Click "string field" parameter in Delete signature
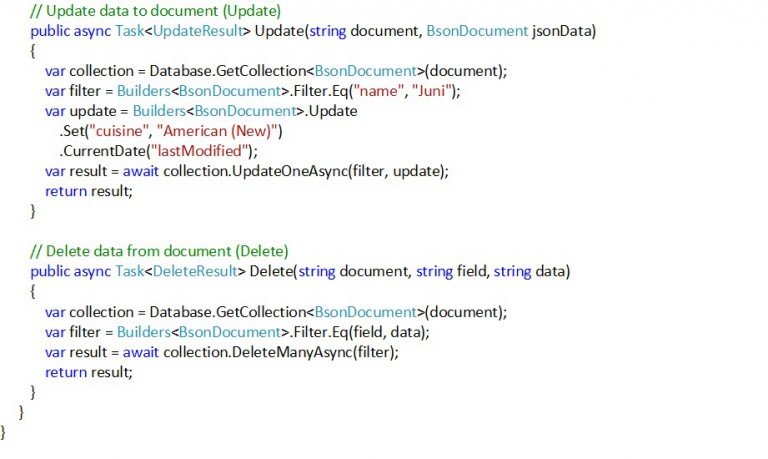768x459 pixels. (x=451, y=271)
